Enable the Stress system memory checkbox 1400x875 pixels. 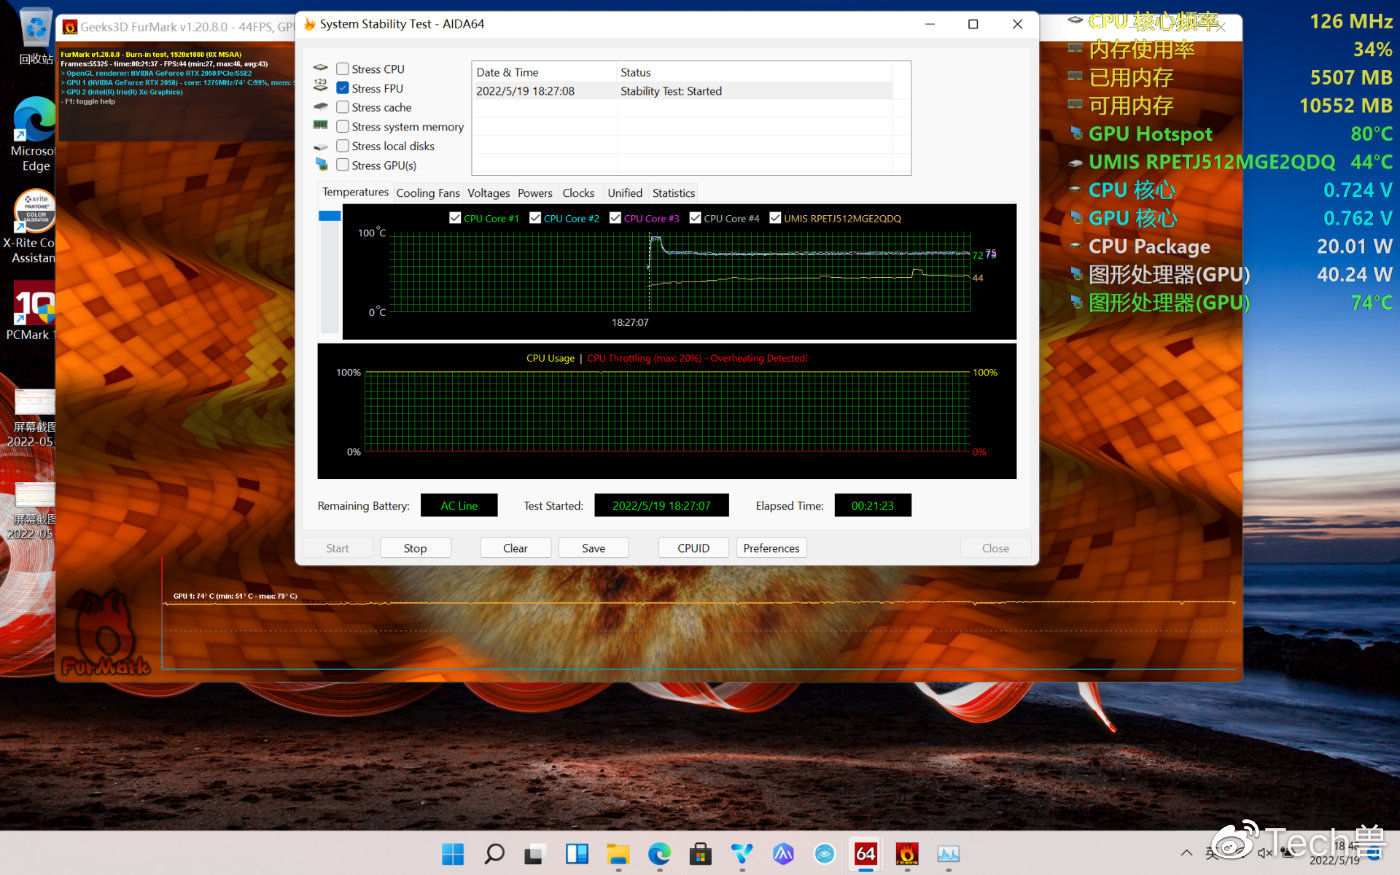coord(343,127)
